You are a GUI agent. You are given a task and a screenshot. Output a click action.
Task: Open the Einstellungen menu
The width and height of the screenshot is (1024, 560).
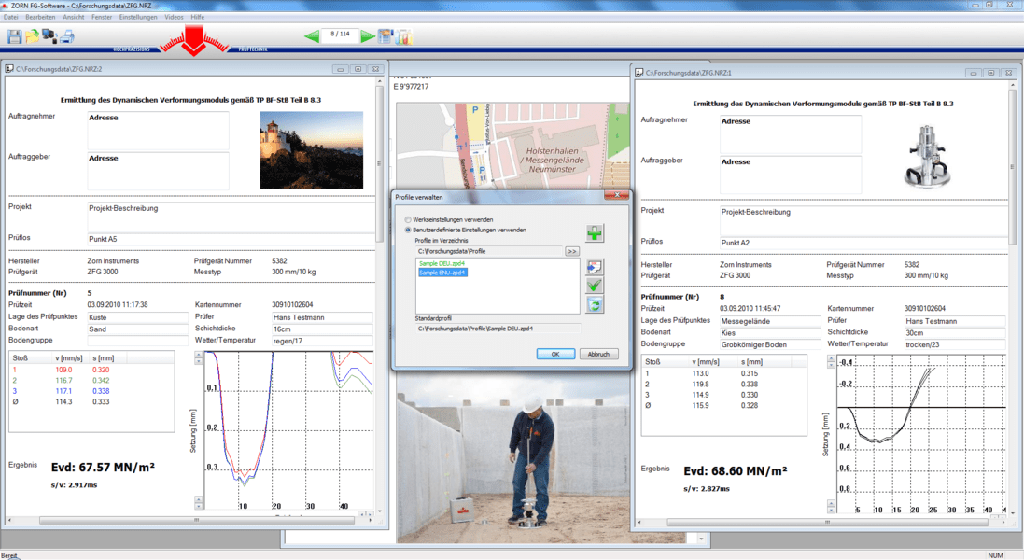coord(138,17)
